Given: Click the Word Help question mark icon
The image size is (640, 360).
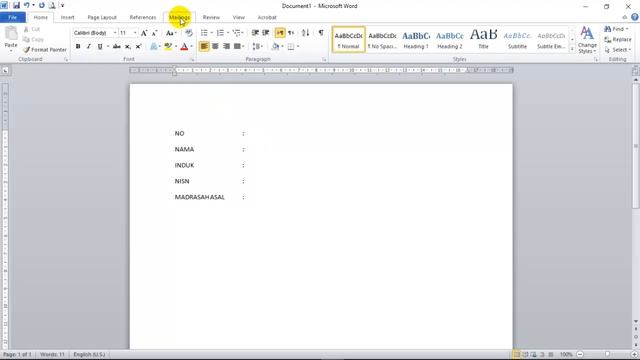Looking at the screenshot, I should coord(635,17).
